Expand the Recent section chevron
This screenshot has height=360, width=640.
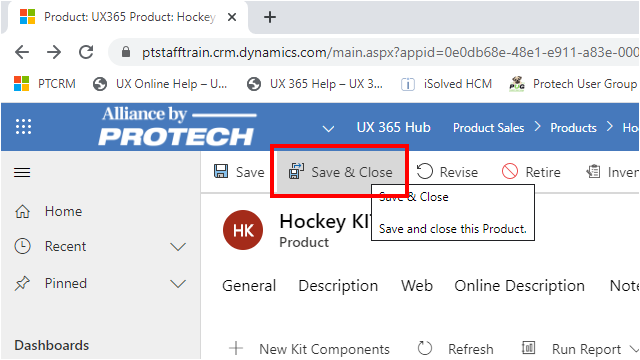pyautogui.click(x=178, y=247)
